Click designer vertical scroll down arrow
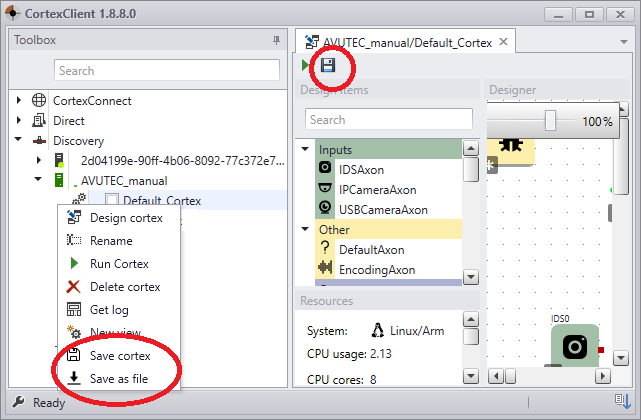The image size is (641, 420). [x=621, y=358]
